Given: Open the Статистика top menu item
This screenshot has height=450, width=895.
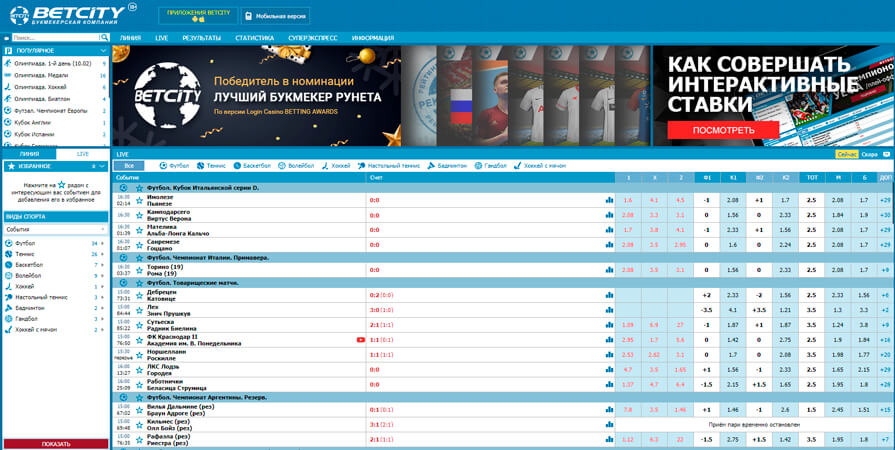Looking at the screenshot, I should (x=255, y=38).
